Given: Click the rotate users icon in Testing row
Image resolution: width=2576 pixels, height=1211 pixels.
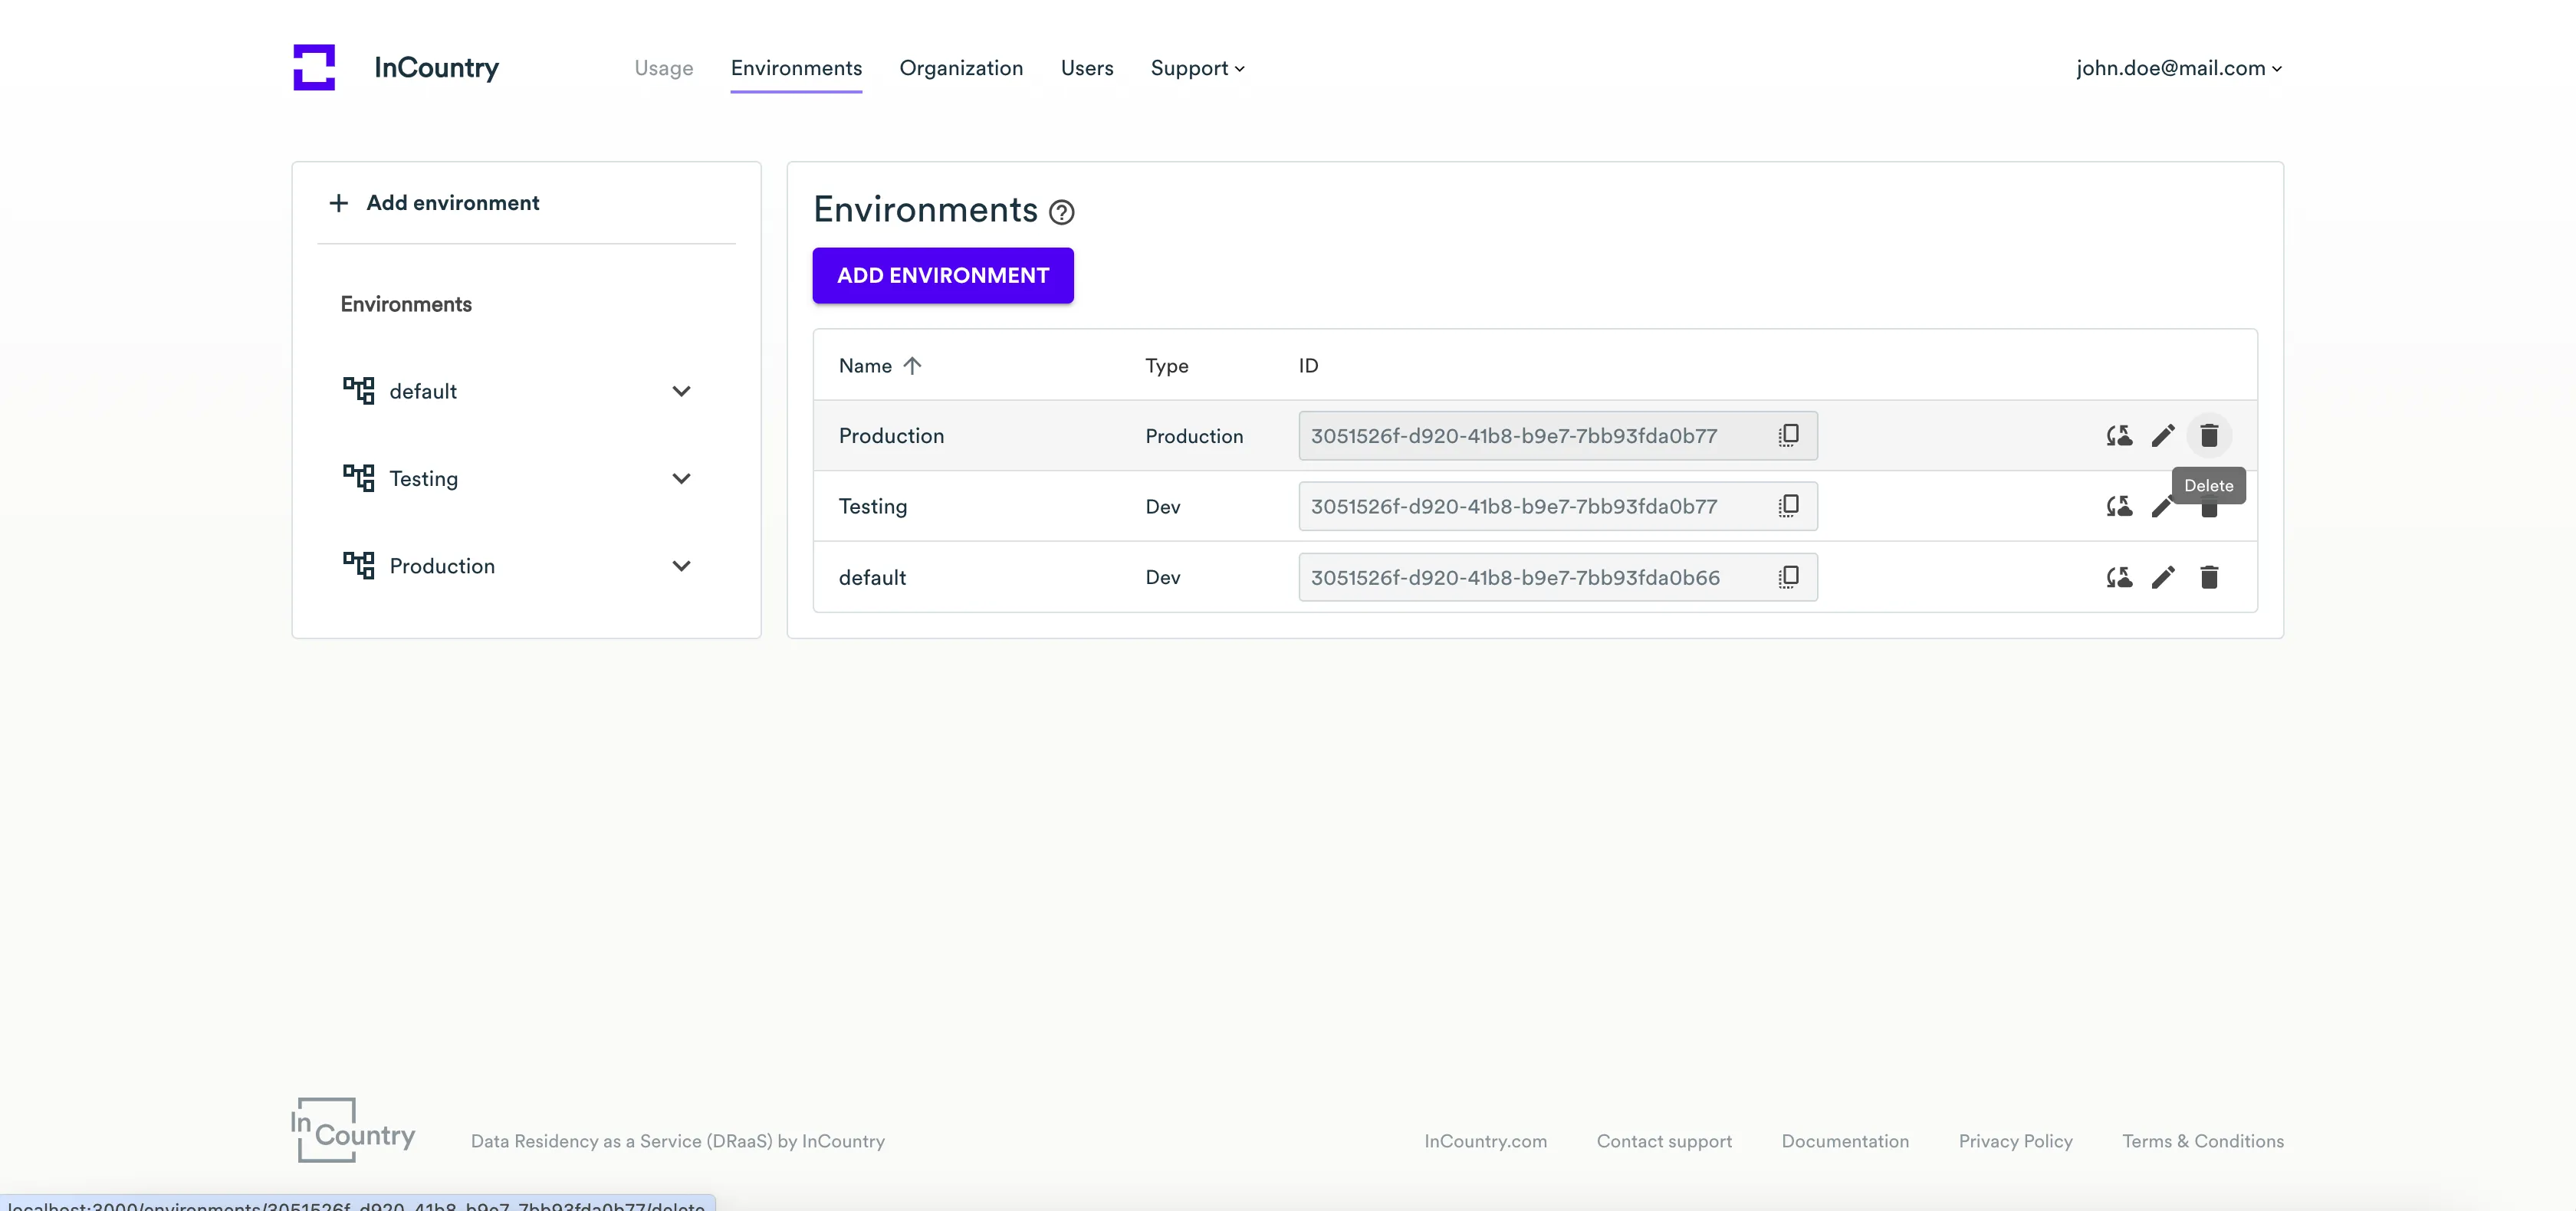Looking at the screenshot, I should tap(2118, 506).
